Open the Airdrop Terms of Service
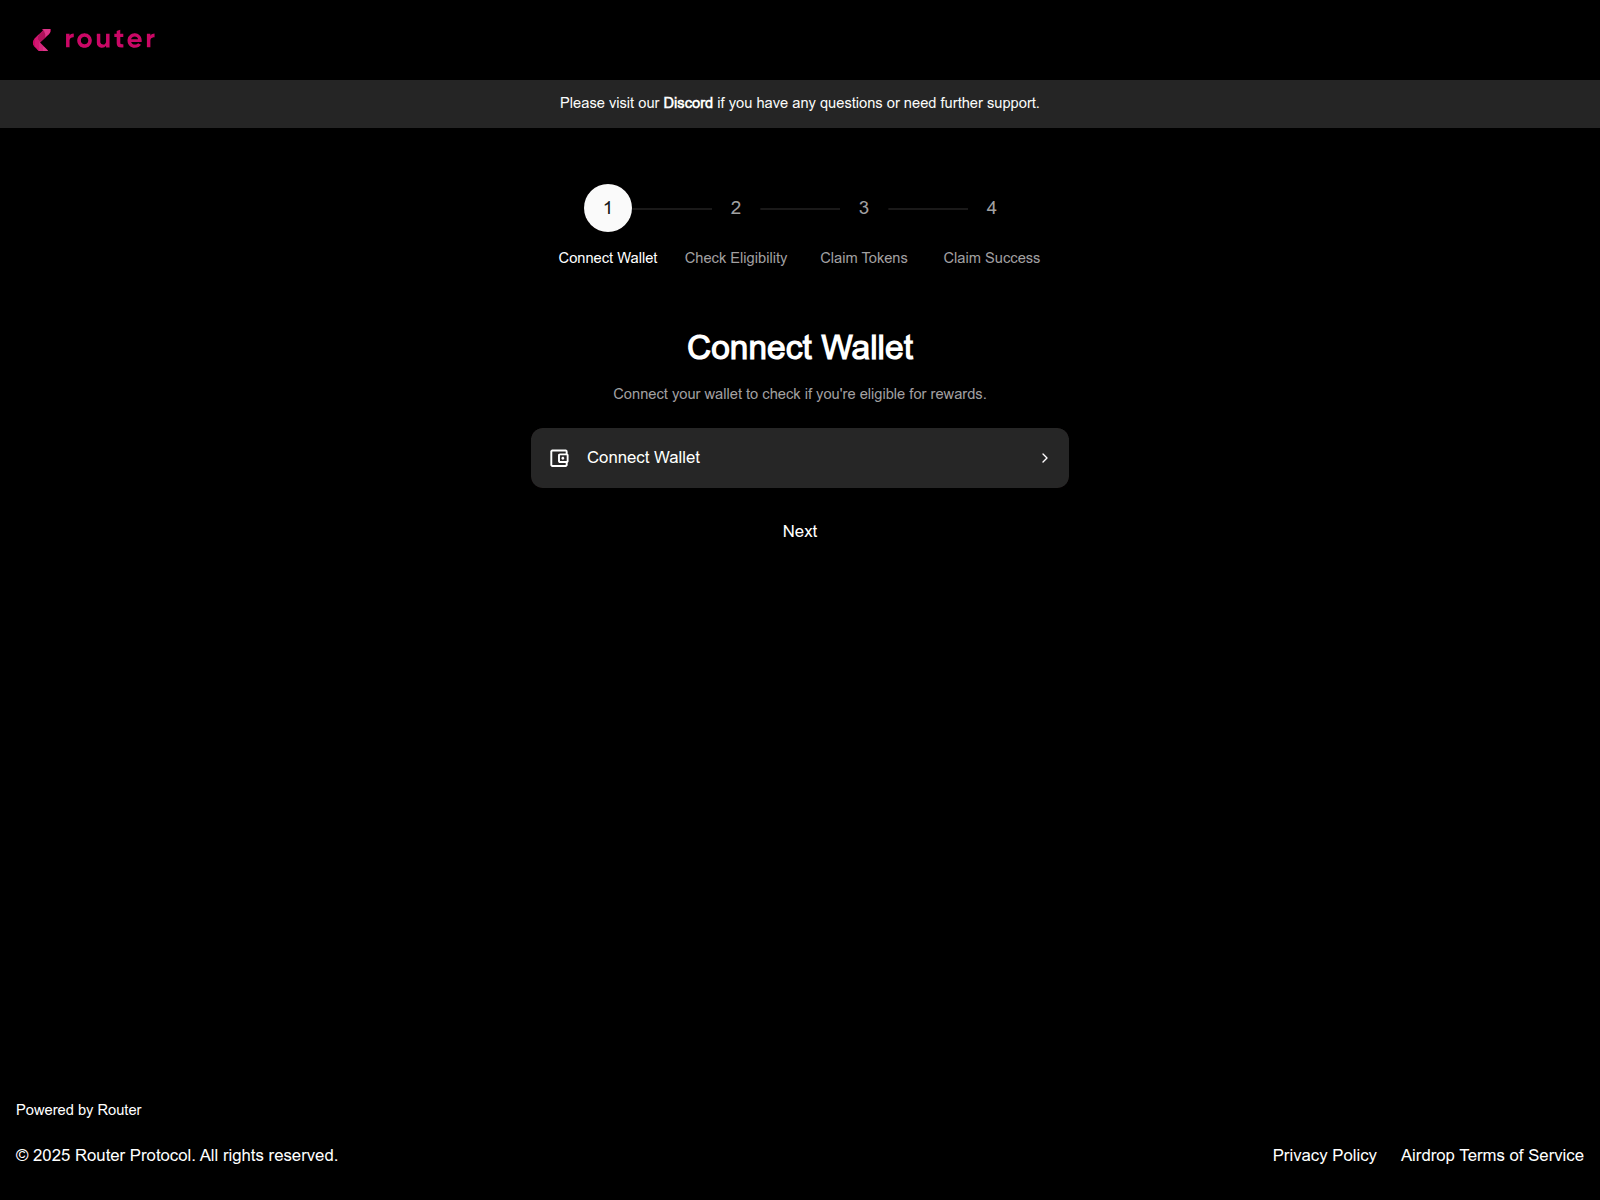The image size is (1600, 1200). (1491, 1155)
